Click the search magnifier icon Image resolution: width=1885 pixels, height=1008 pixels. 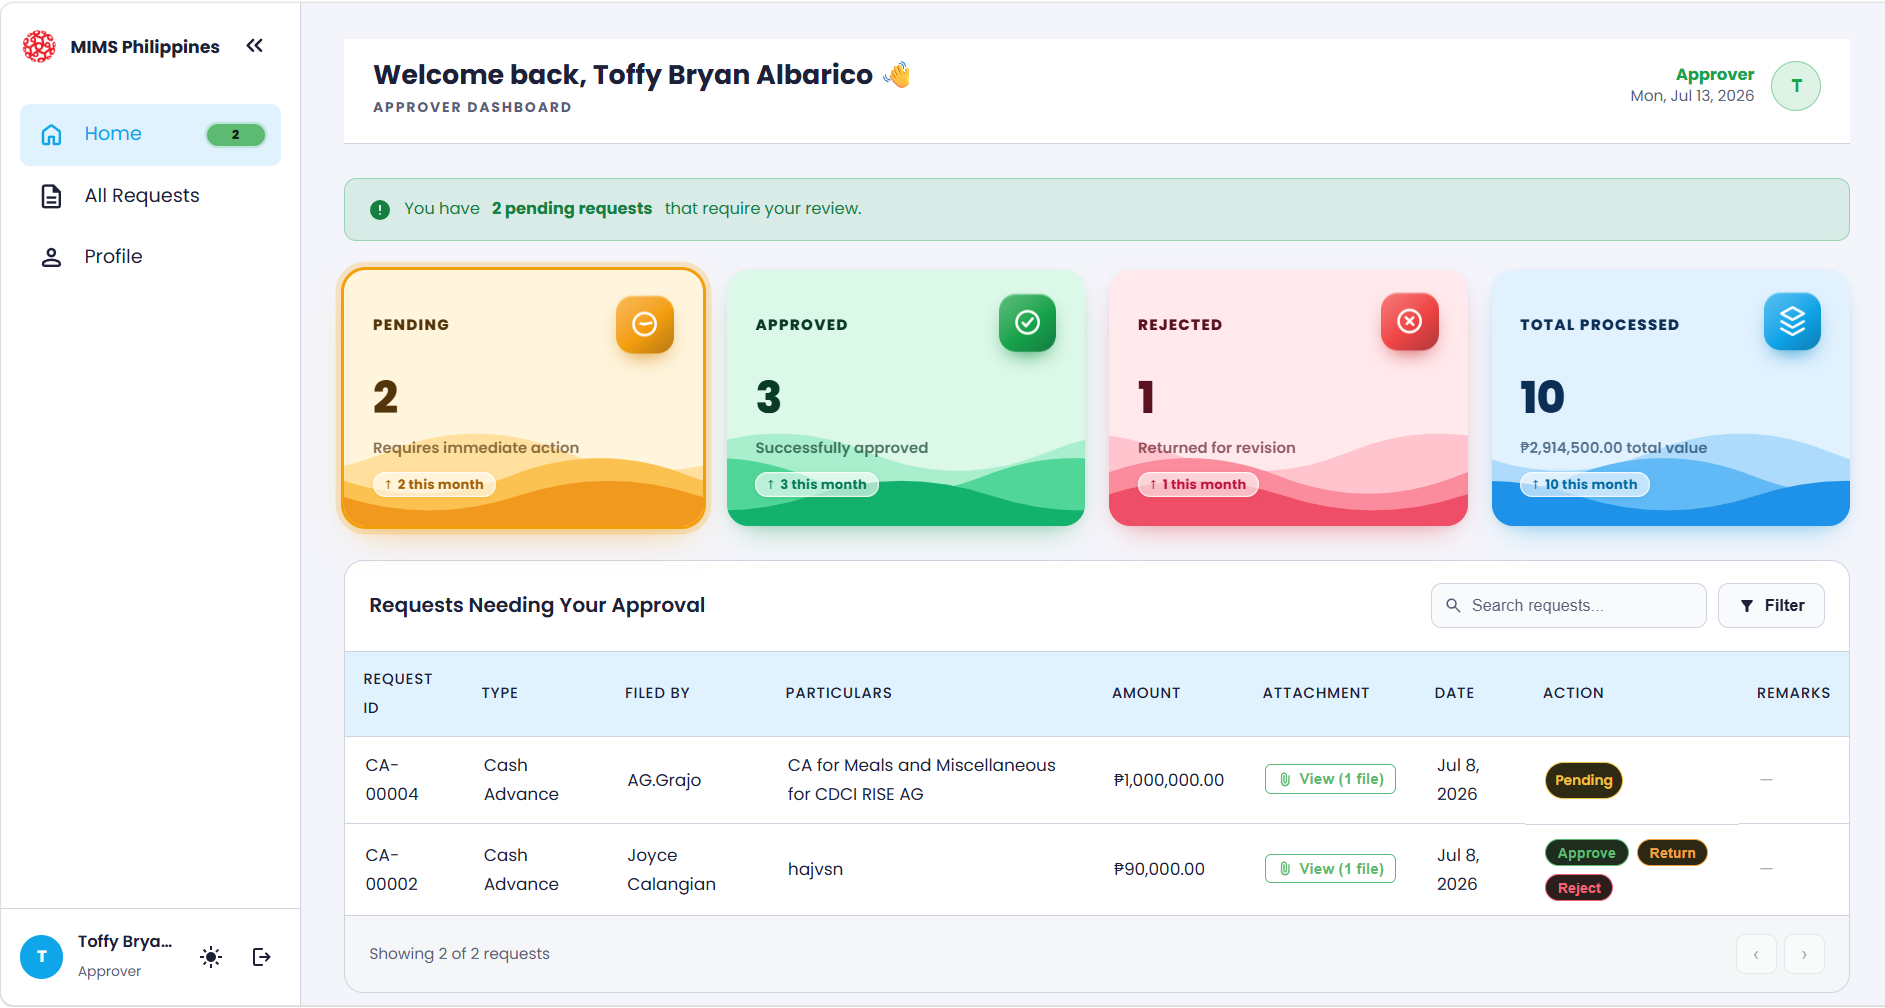(1454, 606)
